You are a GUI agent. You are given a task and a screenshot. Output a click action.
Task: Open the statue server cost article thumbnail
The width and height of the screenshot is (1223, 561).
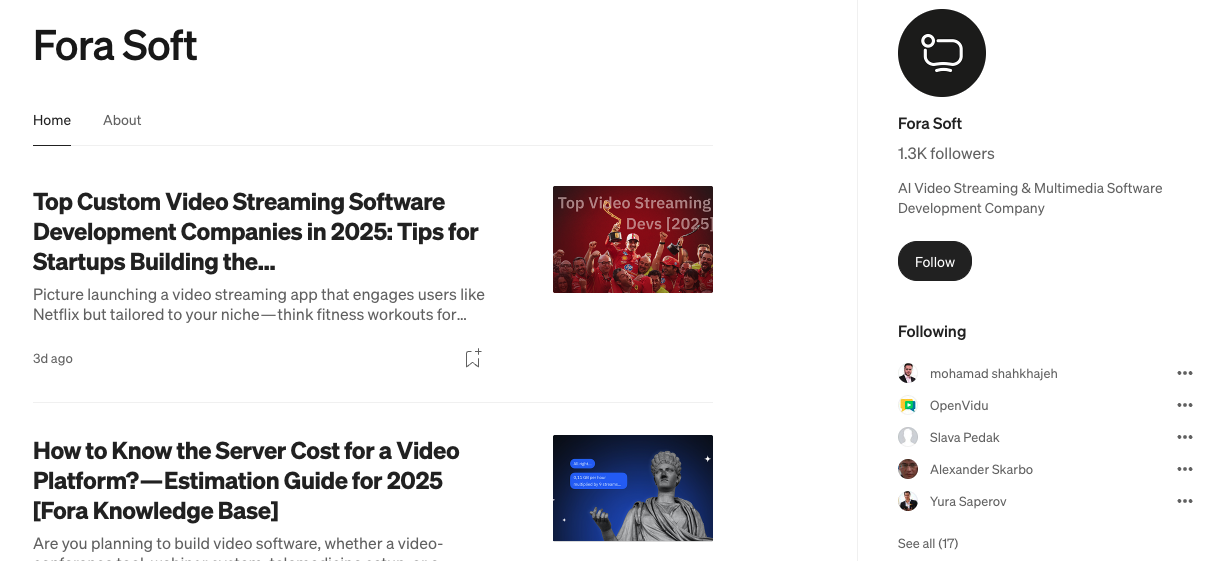tap(633, 488)
